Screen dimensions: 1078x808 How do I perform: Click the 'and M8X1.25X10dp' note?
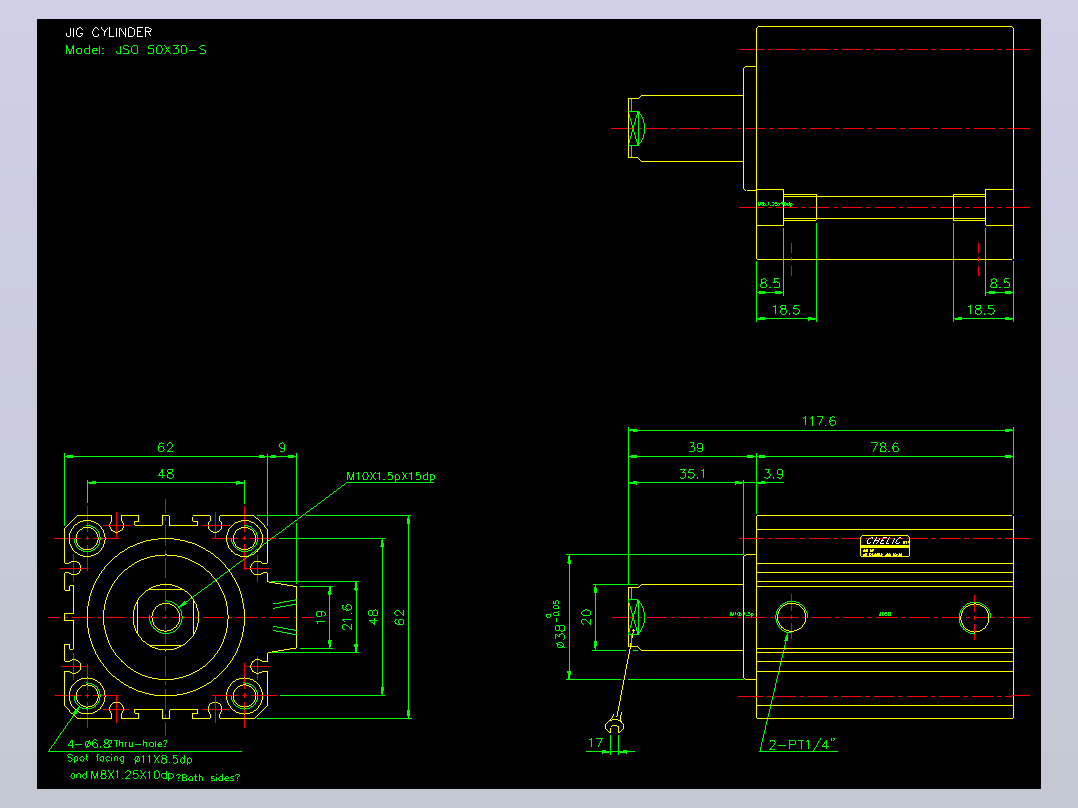pos(122,775)
